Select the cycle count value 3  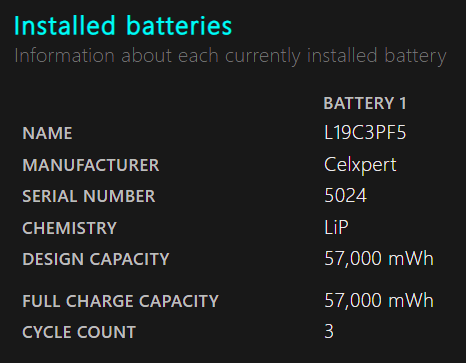[329, 332]
